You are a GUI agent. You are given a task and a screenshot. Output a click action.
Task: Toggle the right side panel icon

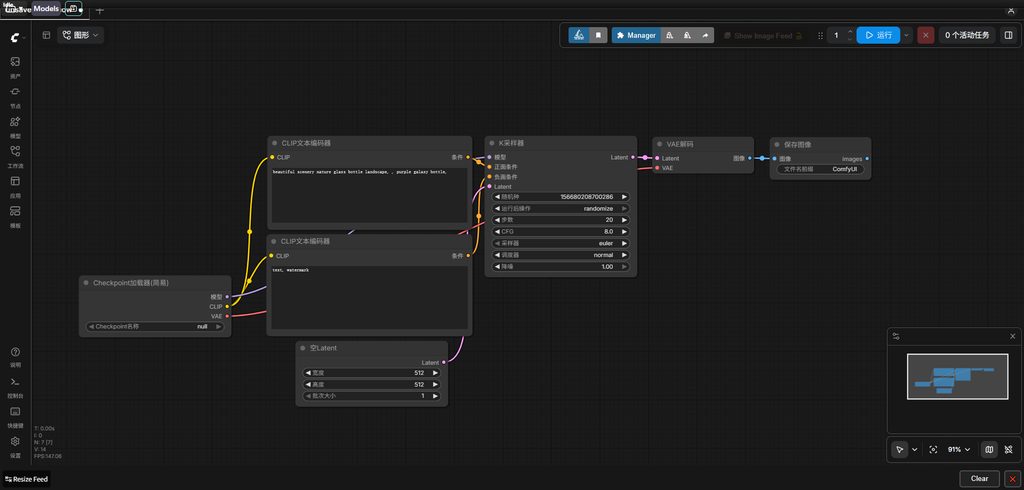pos(1009,35)
